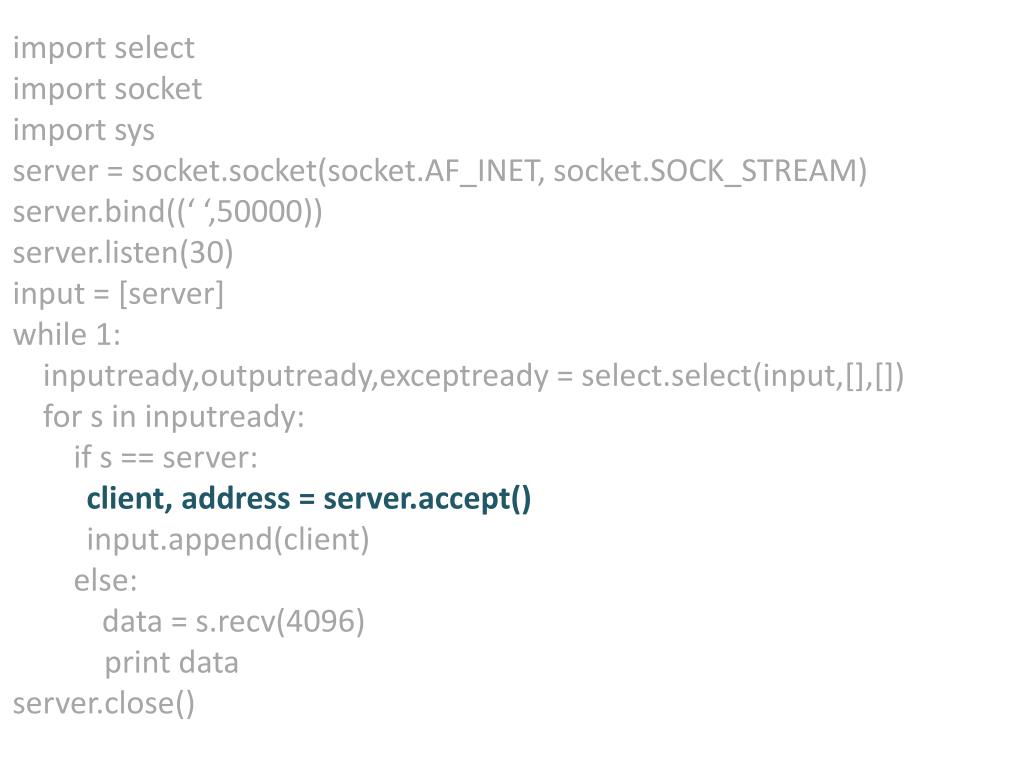Click the 'input.append(client)' line

point(228,540)
